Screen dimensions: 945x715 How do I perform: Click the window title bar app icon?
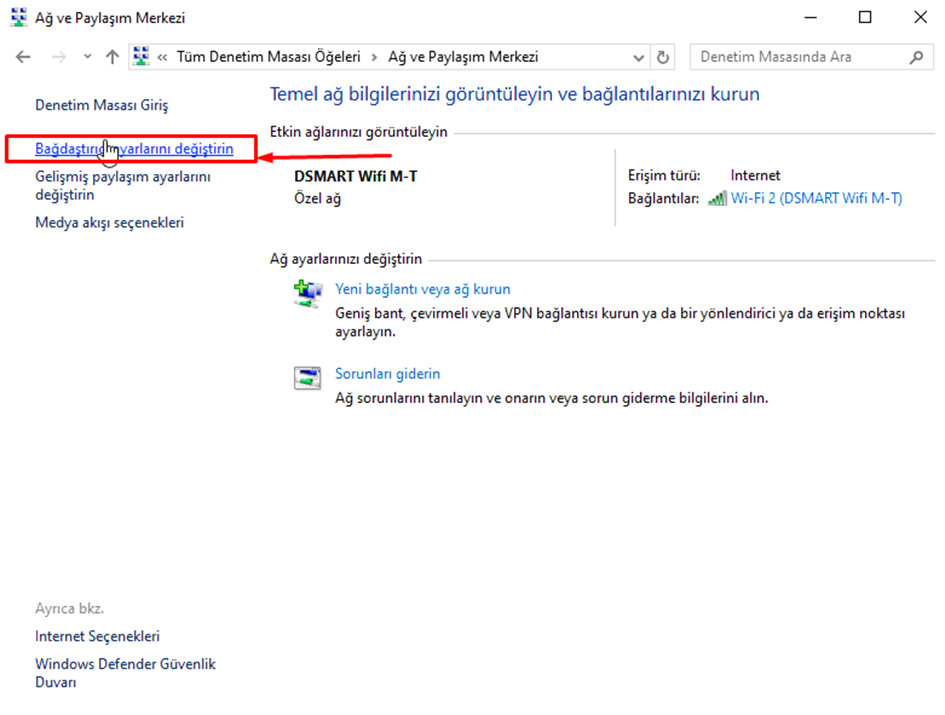click(x=19, y=17)
